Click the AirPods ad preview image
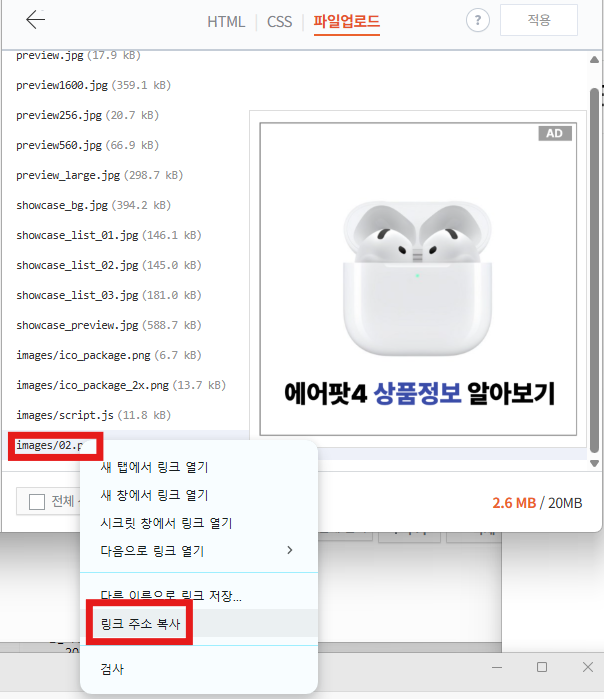This screenshot has height=699, width=604. click(418, 279)
